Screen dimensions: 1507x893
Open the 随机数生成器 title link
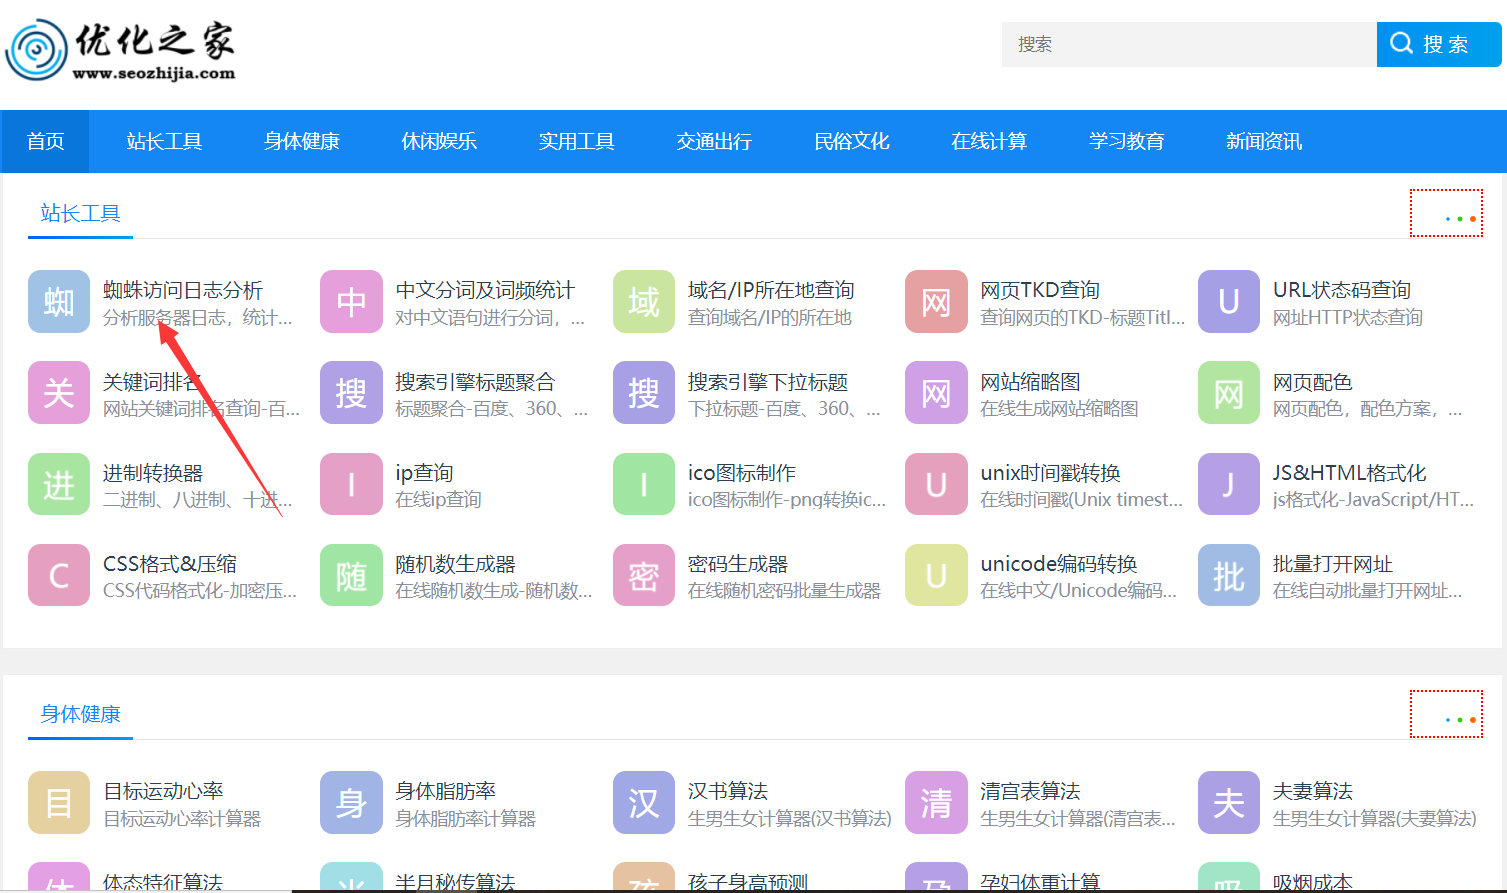[455, 564]
